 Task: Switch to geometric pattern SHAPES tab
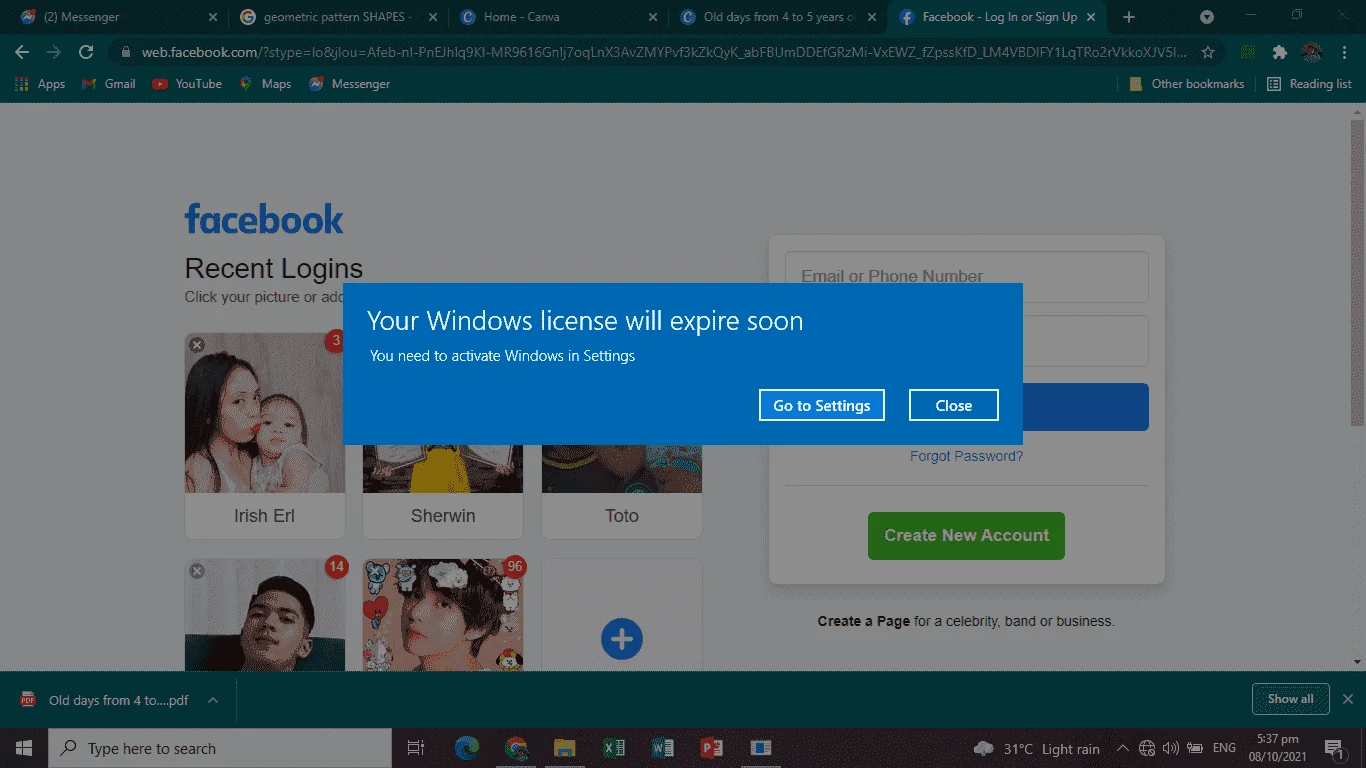(x=338, y=17)
